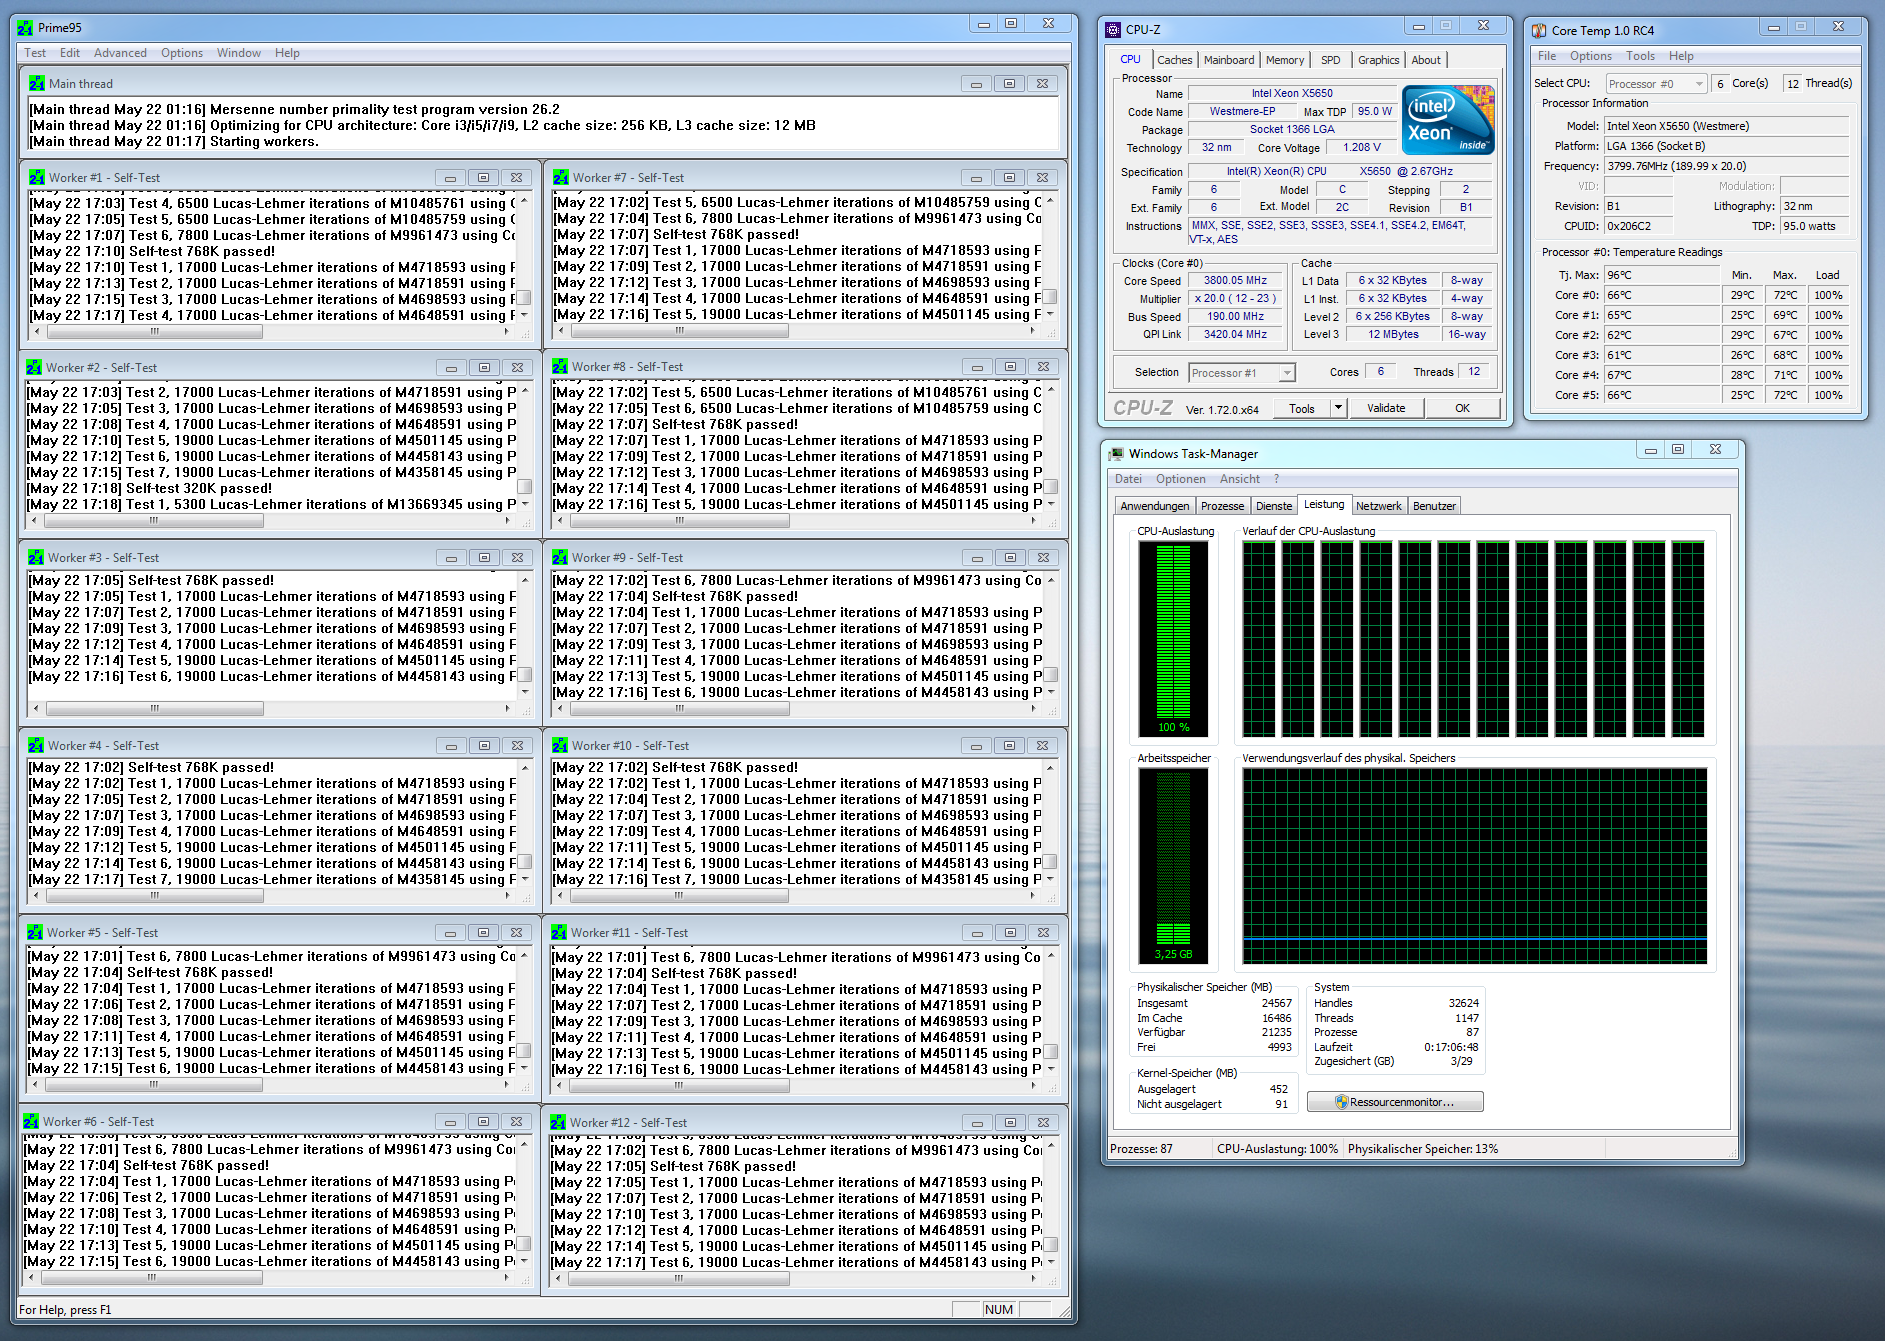Viewport: 1885px width, 1341px height.
Task: Open the Advanced menu in Prime95
Action: click(x=120, y=53)
